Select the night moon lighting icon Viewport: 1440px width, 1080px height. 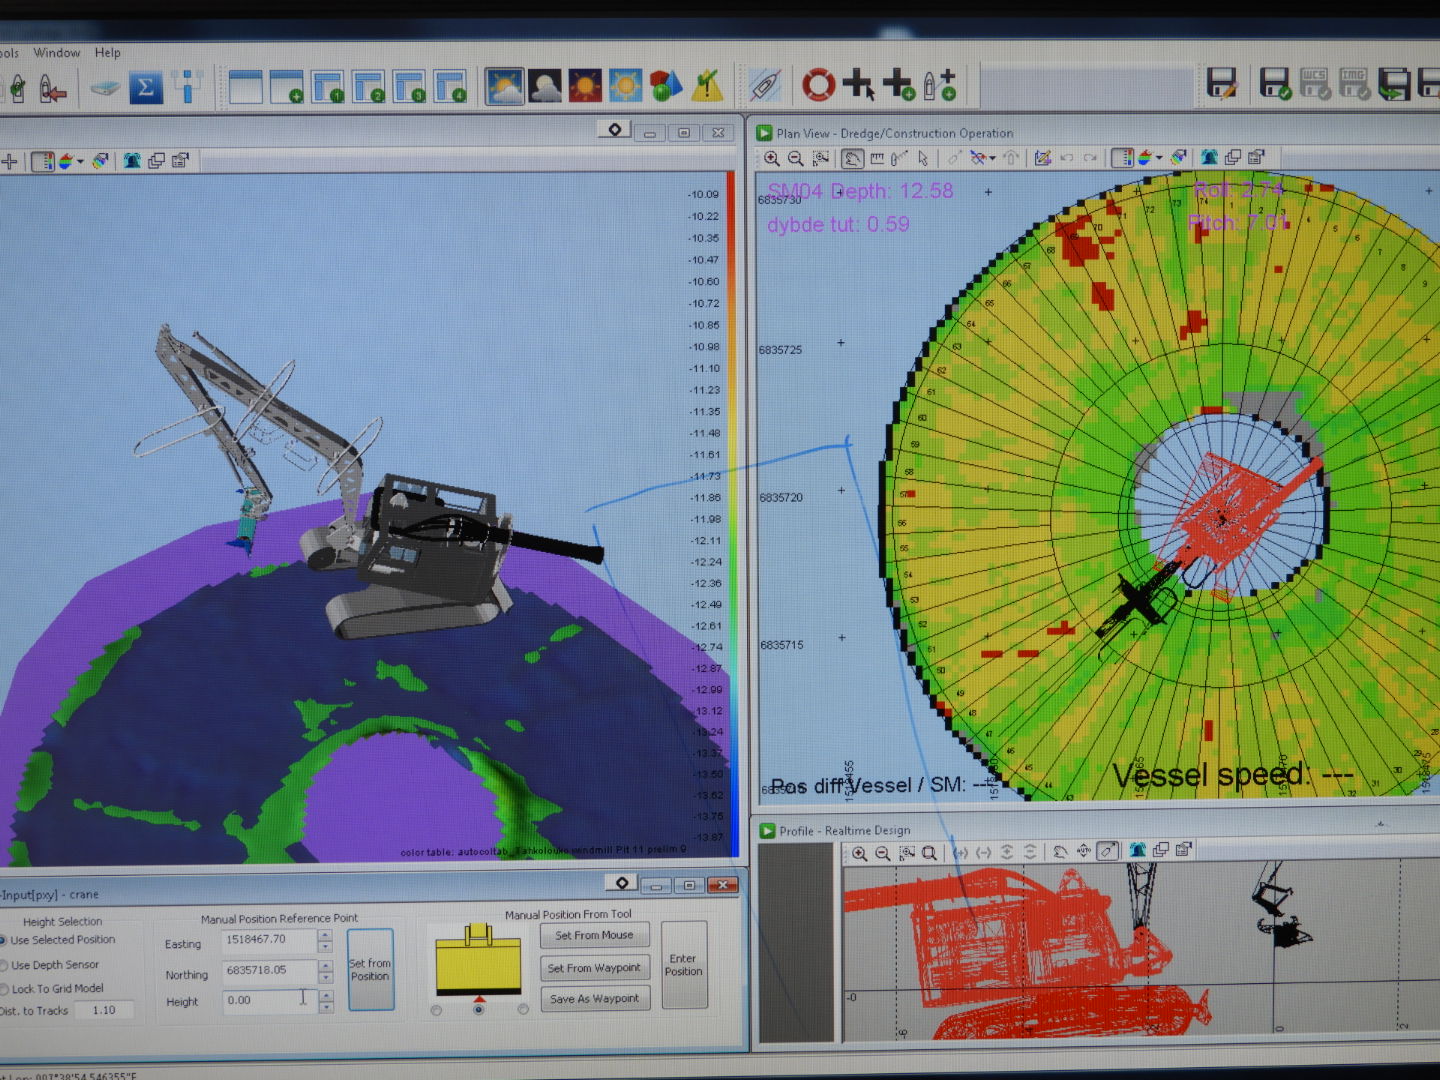(x=545, y=87)
